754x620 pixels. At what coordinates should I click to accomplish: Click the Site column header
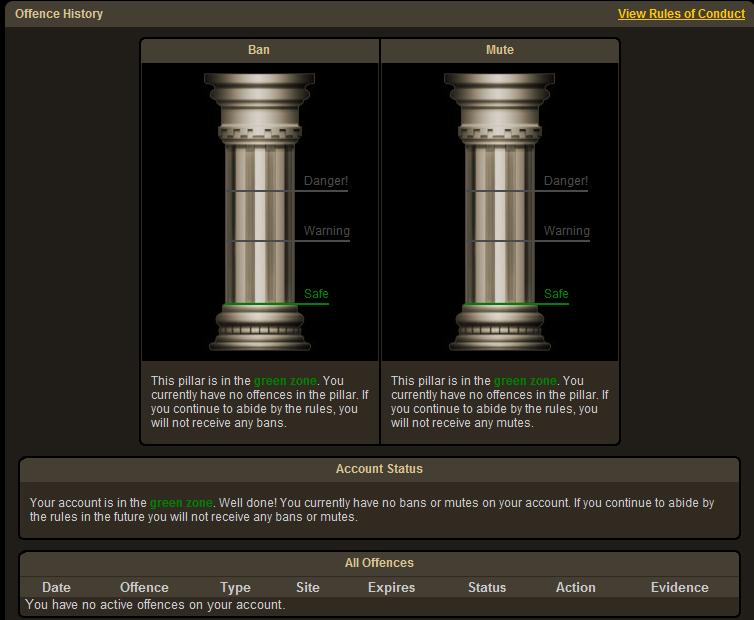[308, 588]
